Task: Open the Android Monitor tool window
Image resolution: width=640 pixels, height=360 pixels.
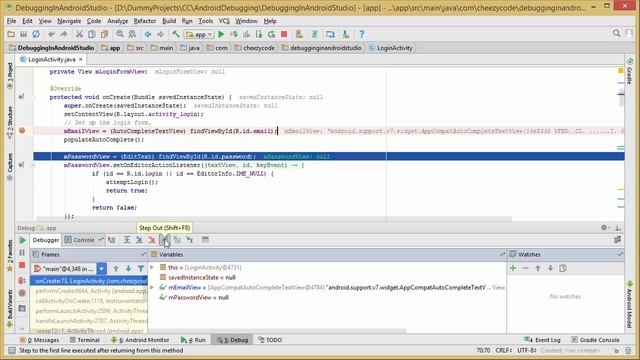Action: point(140,340)
